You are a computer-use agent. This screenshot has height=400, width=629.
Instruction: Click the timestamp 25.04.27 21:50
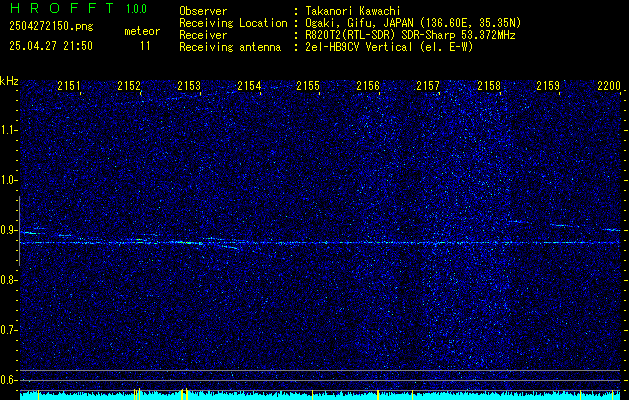coord(51,46)
